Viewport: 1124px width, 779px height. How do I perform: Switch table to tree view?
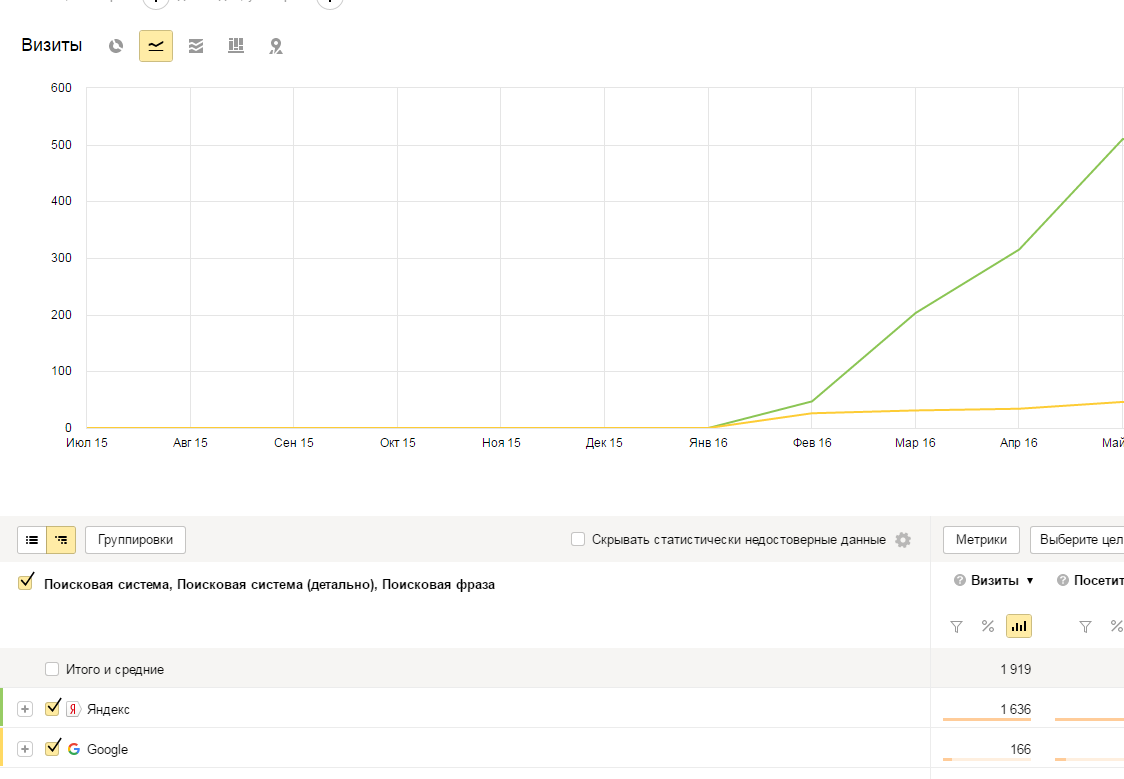coord(61,540)
